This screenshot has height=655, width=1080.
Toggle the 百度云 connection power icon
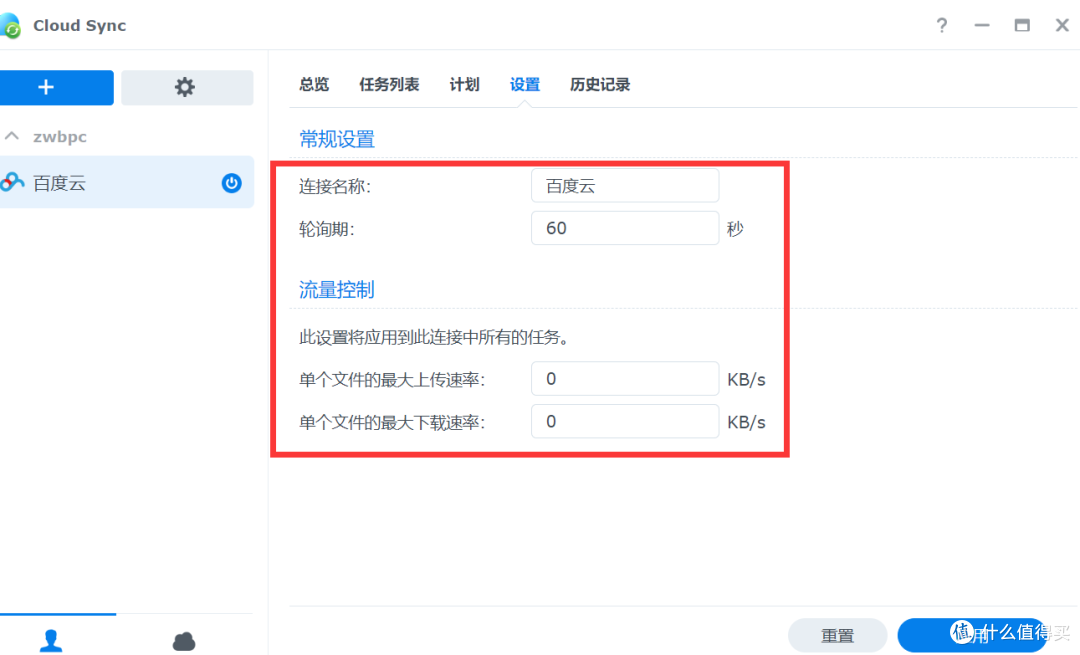(231, 183)
